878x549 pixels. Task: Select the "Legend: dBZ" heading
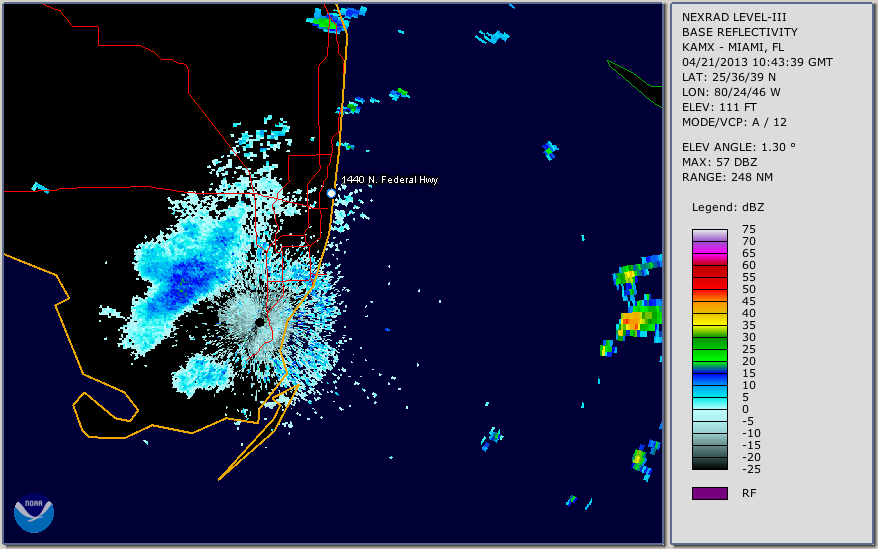pos(728,207)
